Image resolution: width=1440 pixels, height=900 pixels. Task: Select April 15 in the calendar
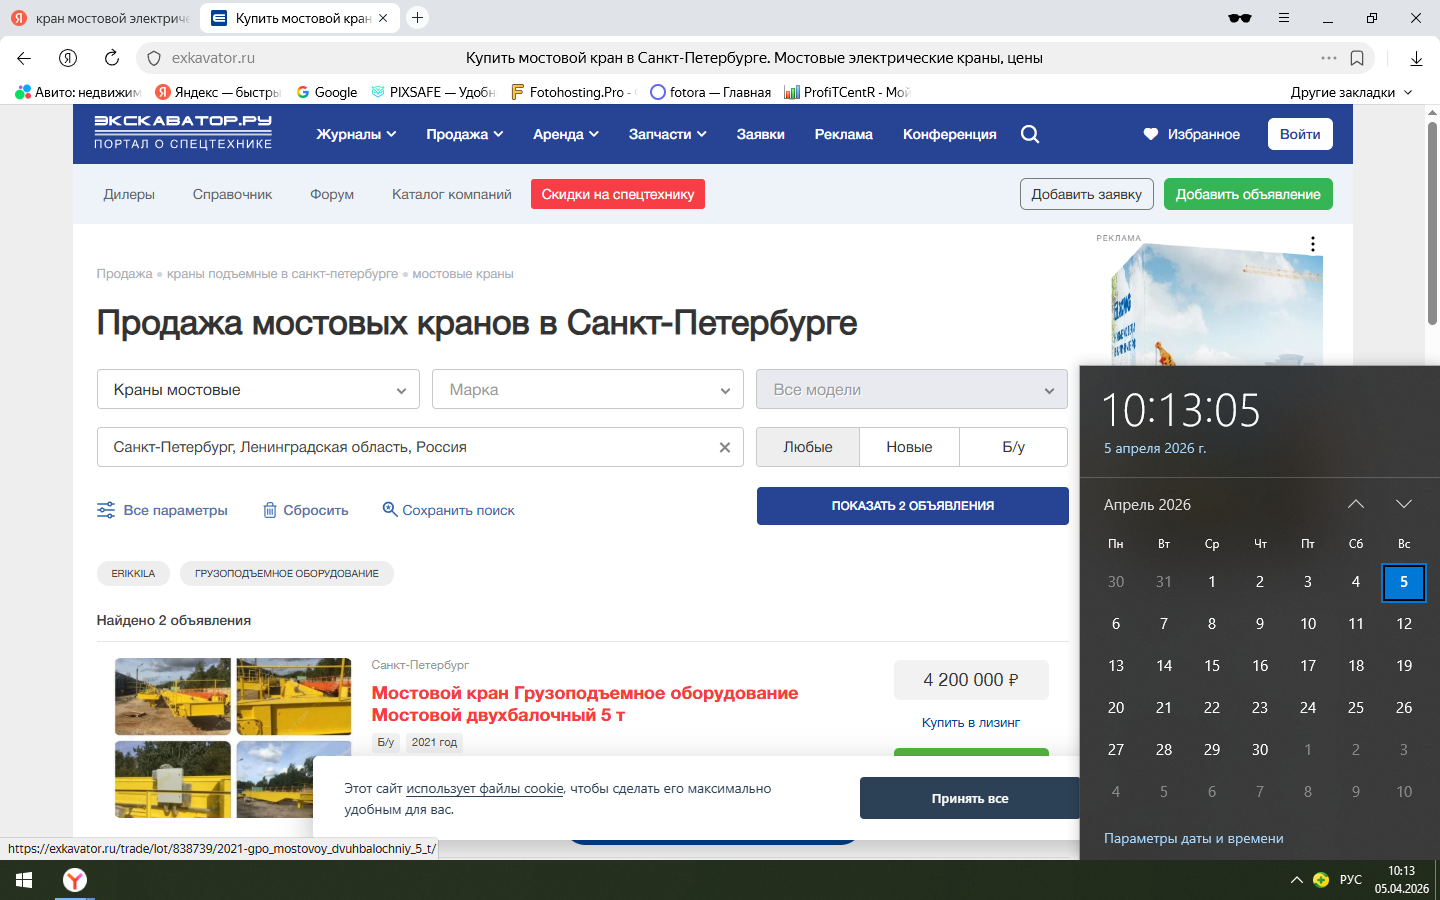pos(1212,666)
